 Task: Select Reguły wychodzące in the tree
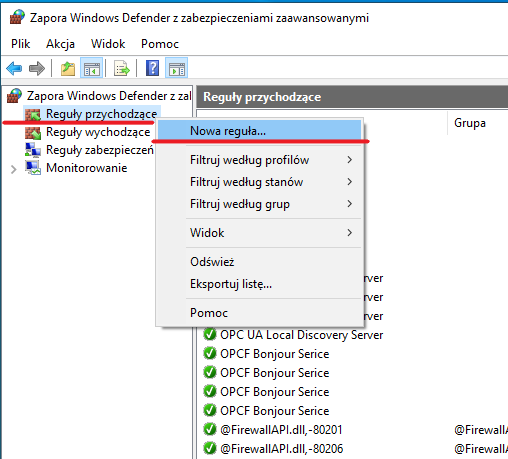pos(98,132)
